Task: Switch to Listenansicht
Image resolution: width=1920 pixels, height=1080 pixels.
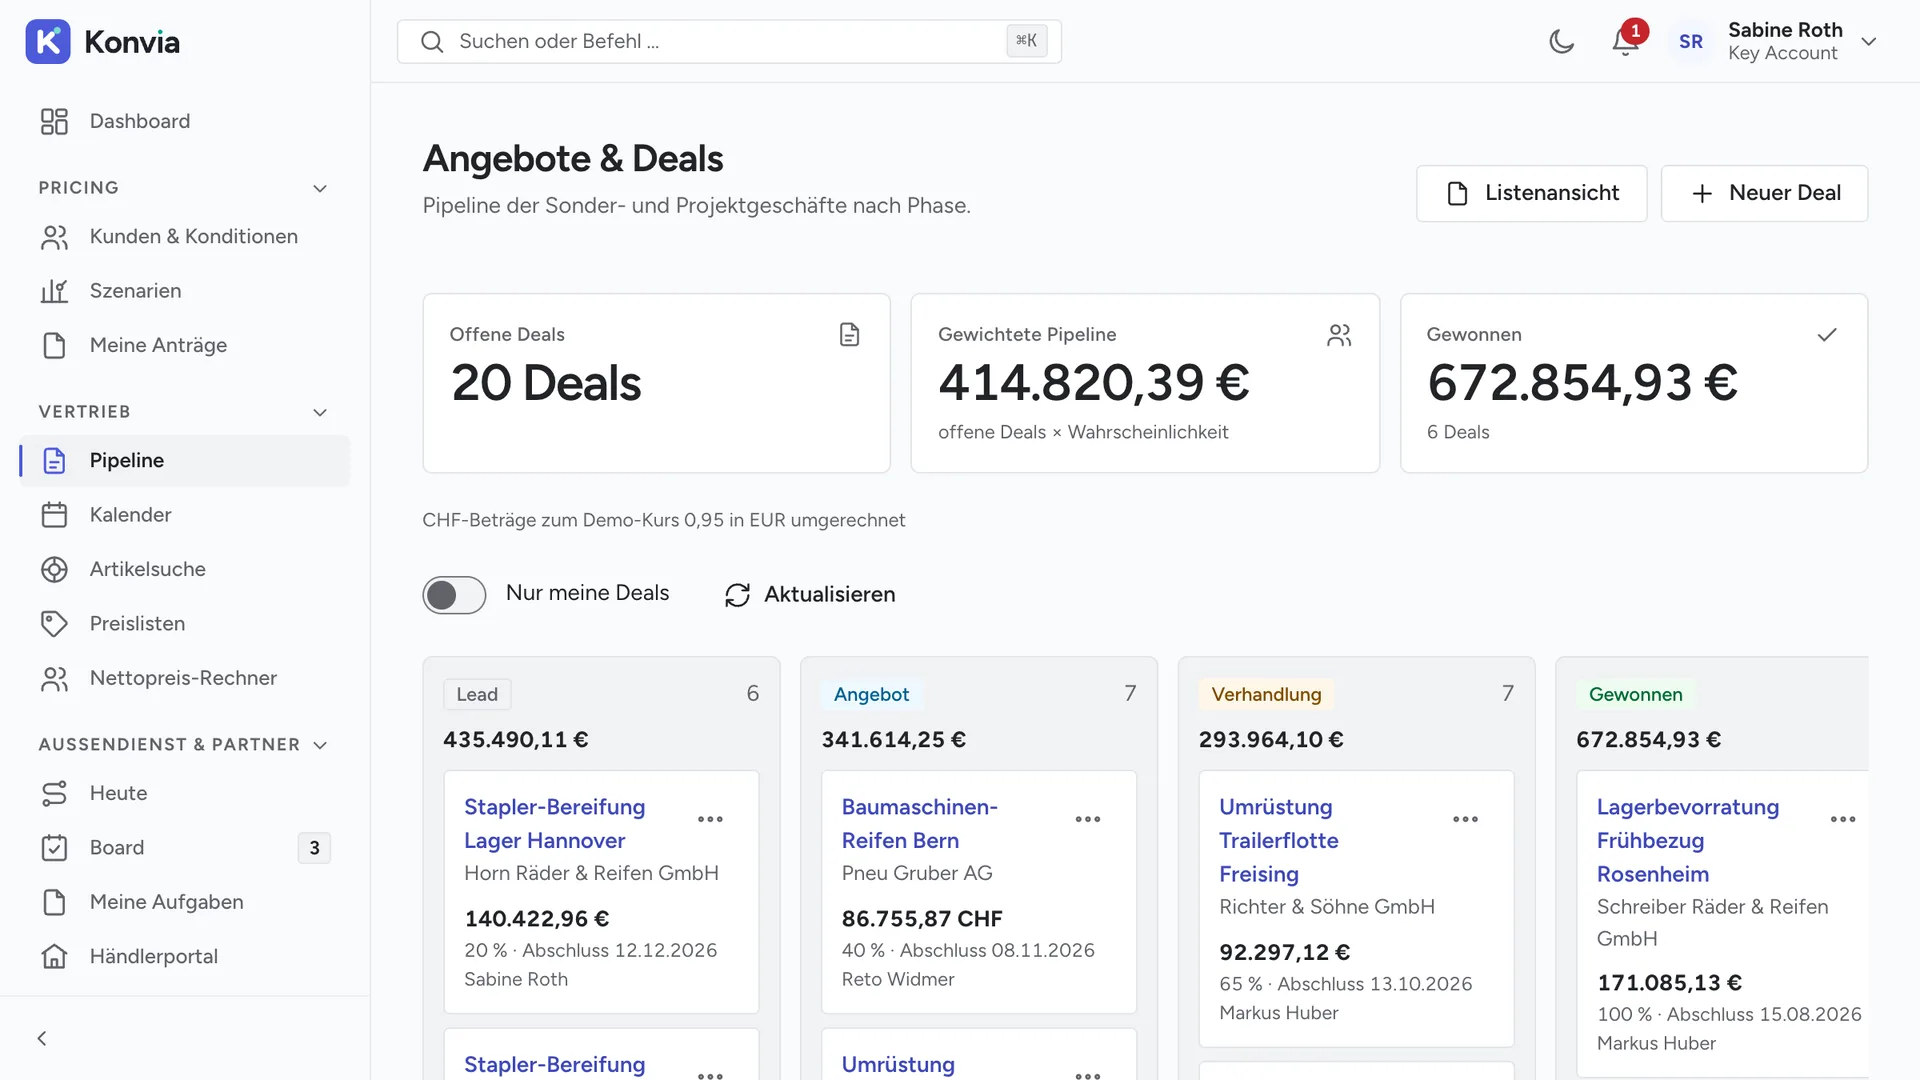Action: [x=1531, y=194]
